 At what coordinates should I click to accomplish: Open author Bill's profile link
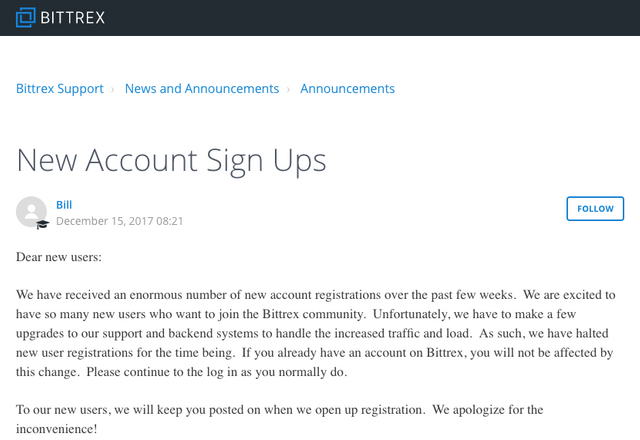coord(64,205)
